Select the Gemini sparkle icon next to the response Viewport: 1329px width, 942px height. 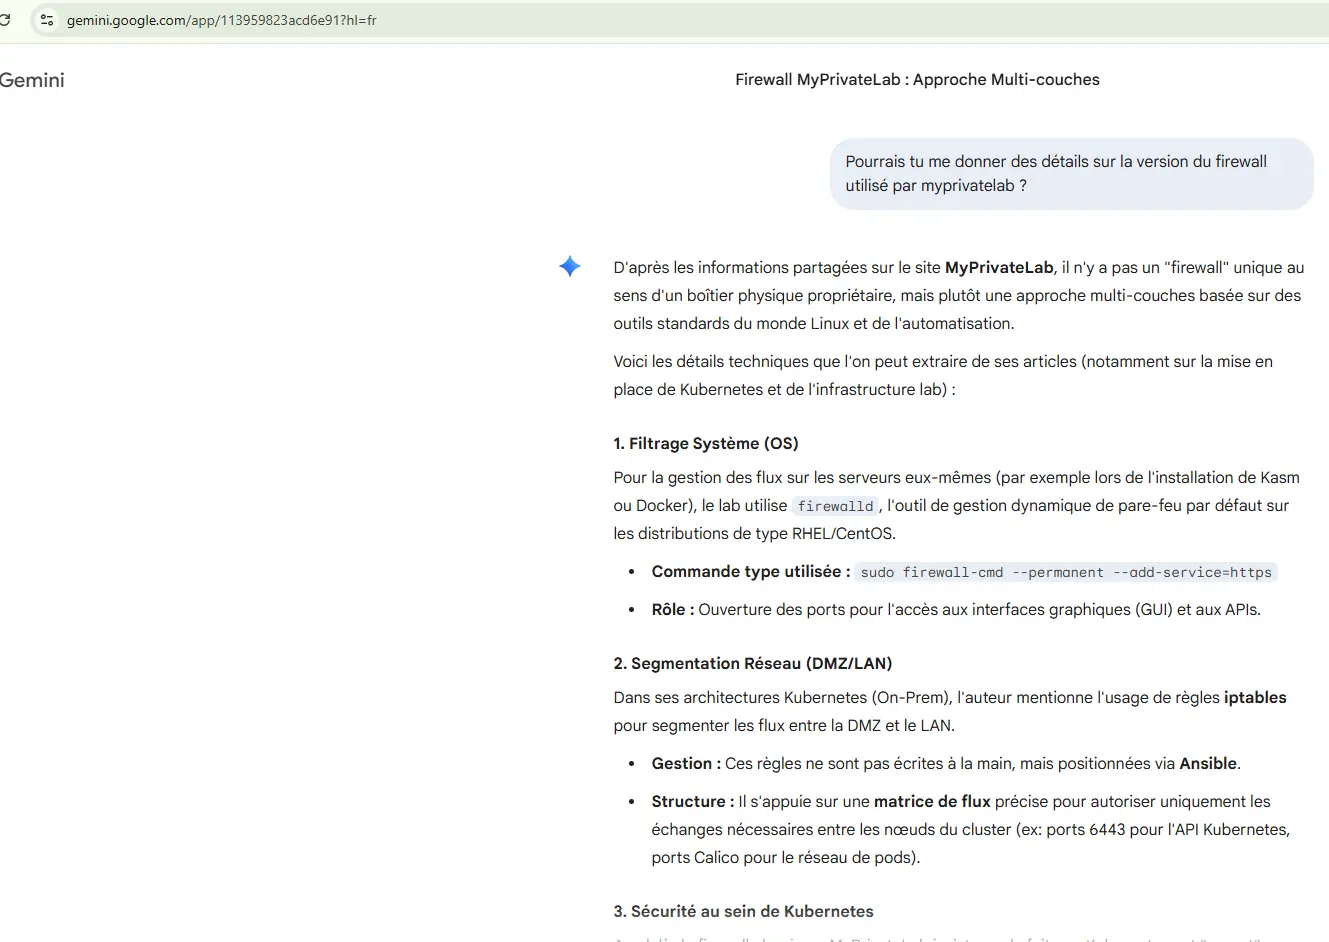pyautogui.click(x=569, y=266)
